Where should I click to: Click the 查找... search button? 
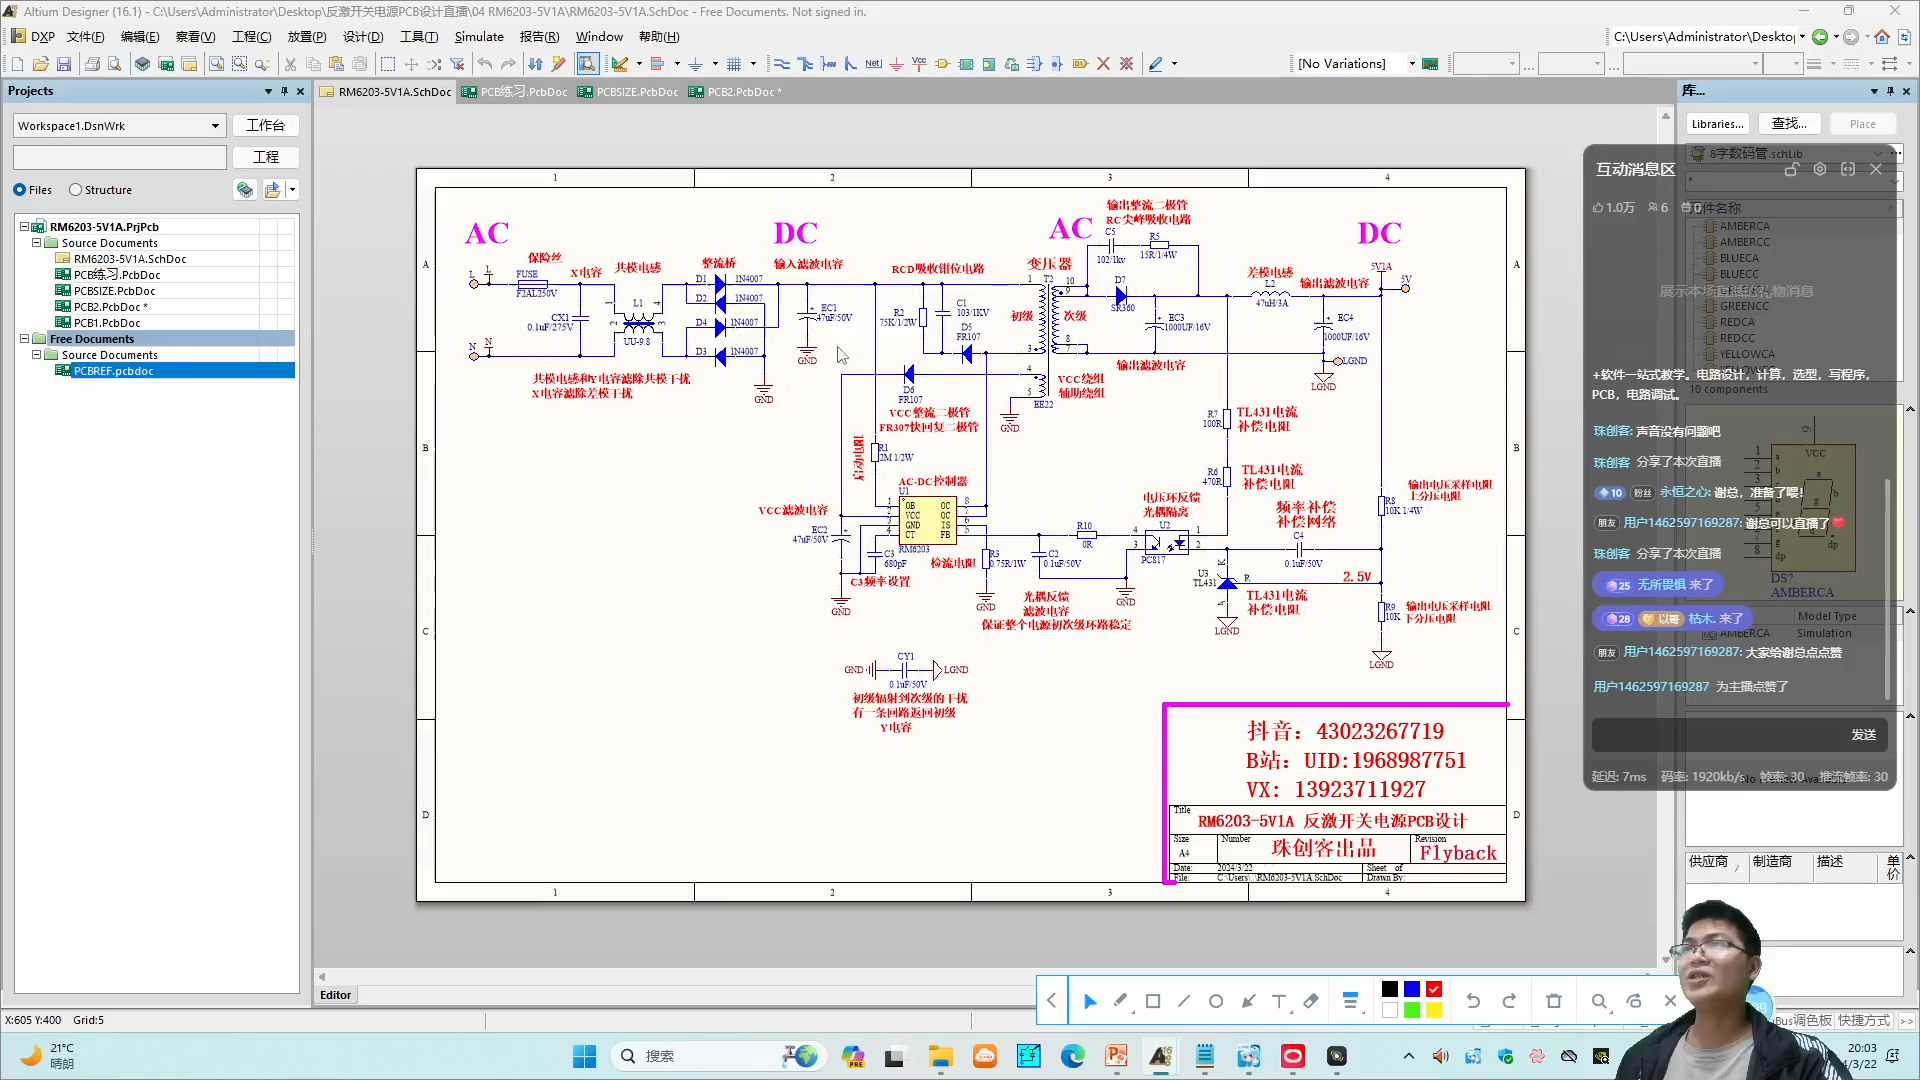pos(1789,124)
